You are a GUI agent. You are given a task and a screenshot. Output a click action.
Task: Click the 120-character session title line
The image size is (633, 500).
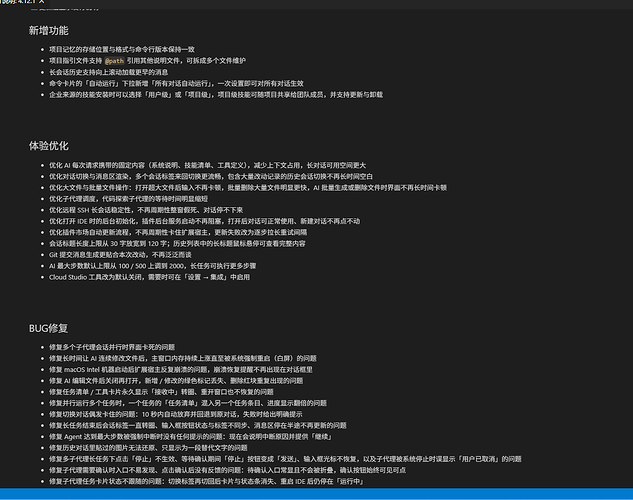click(x=177, y=244)
